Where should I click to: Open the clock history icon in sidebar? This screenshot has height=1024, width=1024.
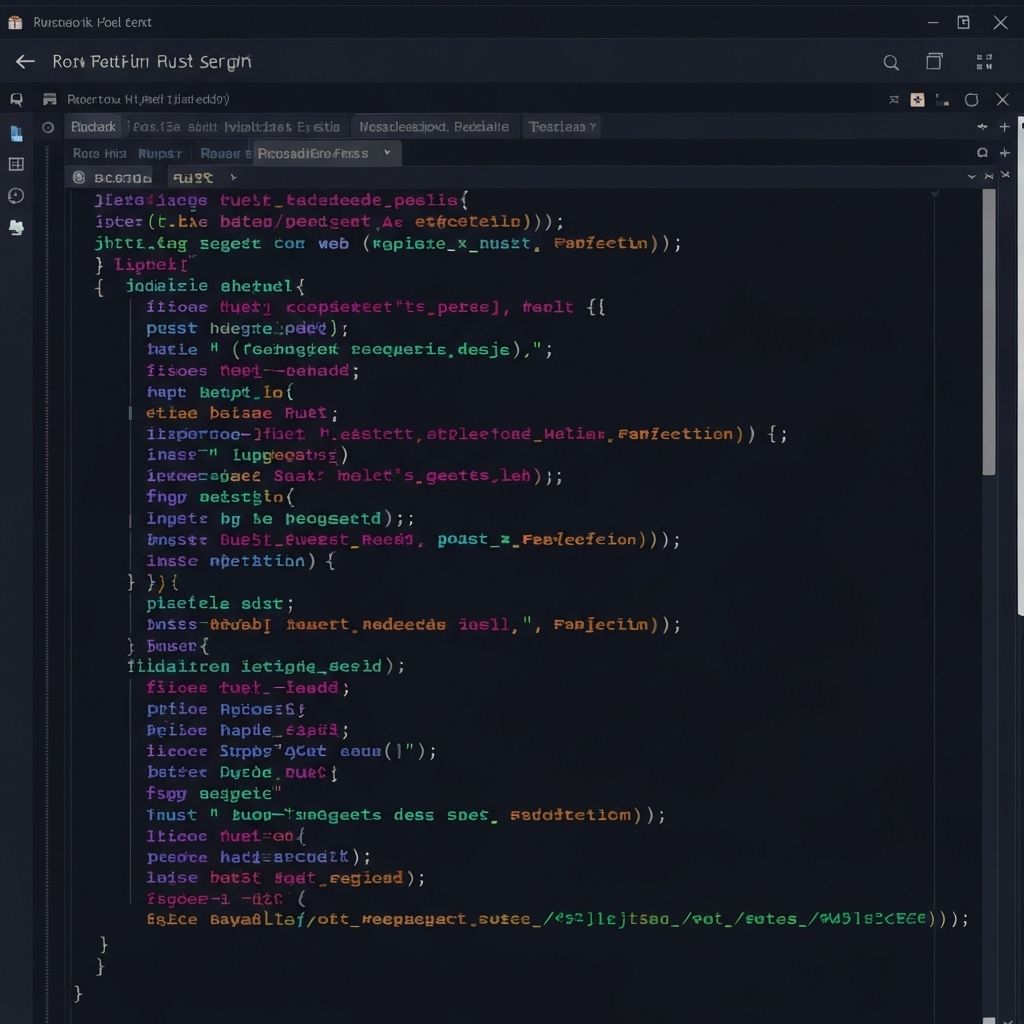(16, 196)
